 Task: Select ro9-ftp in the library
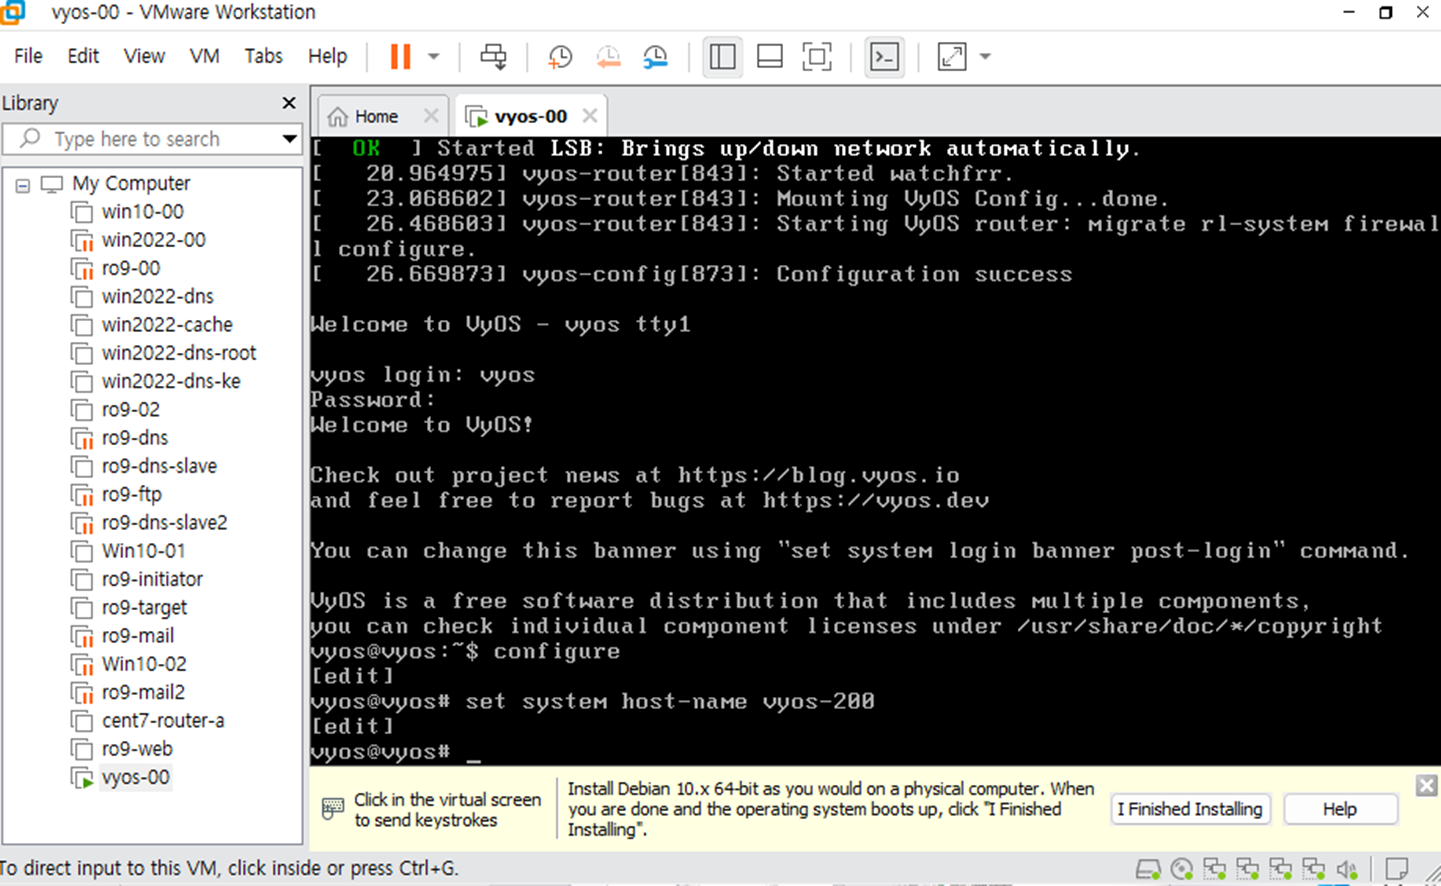131,494
